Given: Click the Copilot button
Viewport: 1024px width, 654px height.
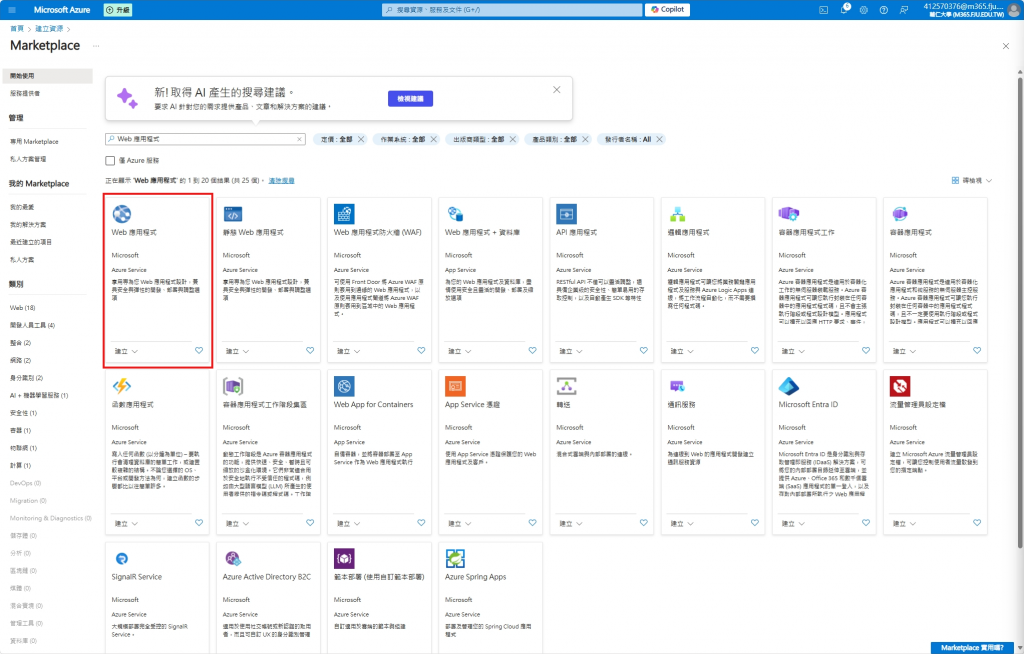Looking at the screenshot, I should [x=667, y=9].
